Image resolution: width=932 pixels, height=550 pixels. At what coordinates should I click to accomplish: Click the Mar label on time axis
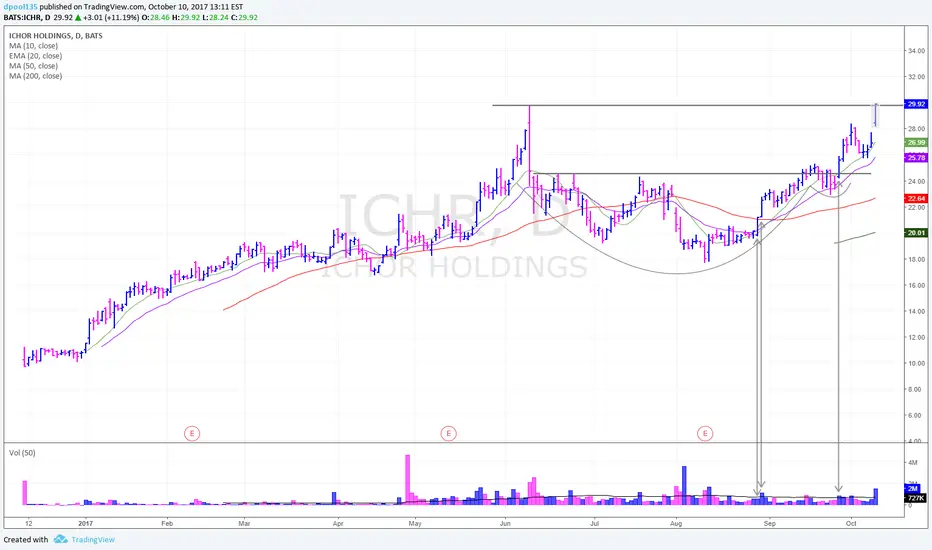pos(244,524)
